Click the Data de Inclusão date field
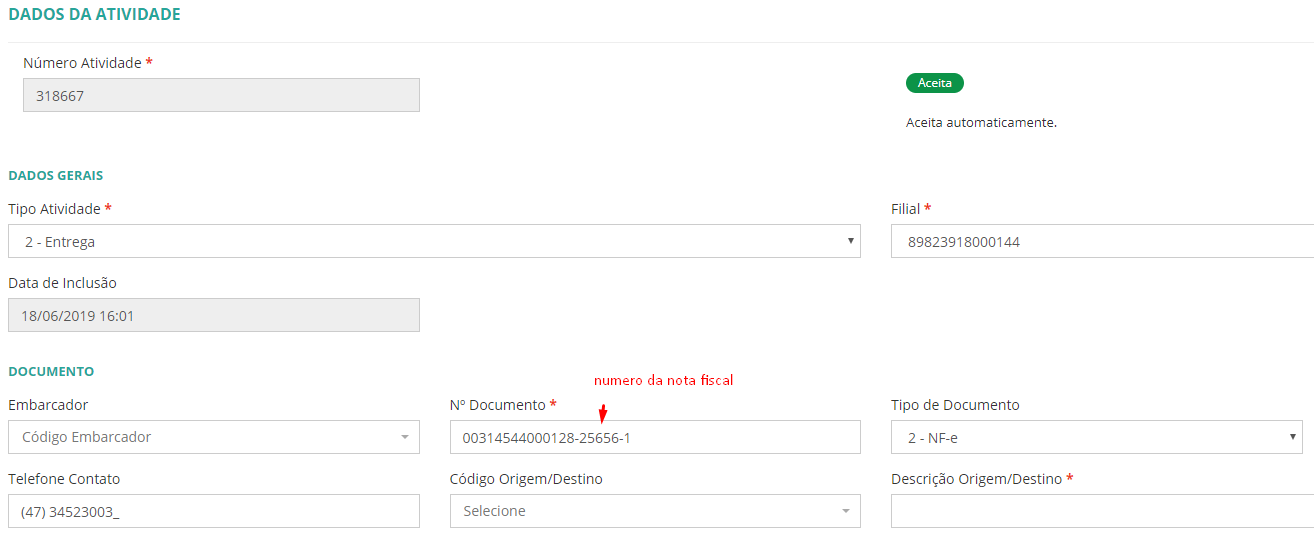1314x542 pixels. pyautogui.click(x=213, y=315)
